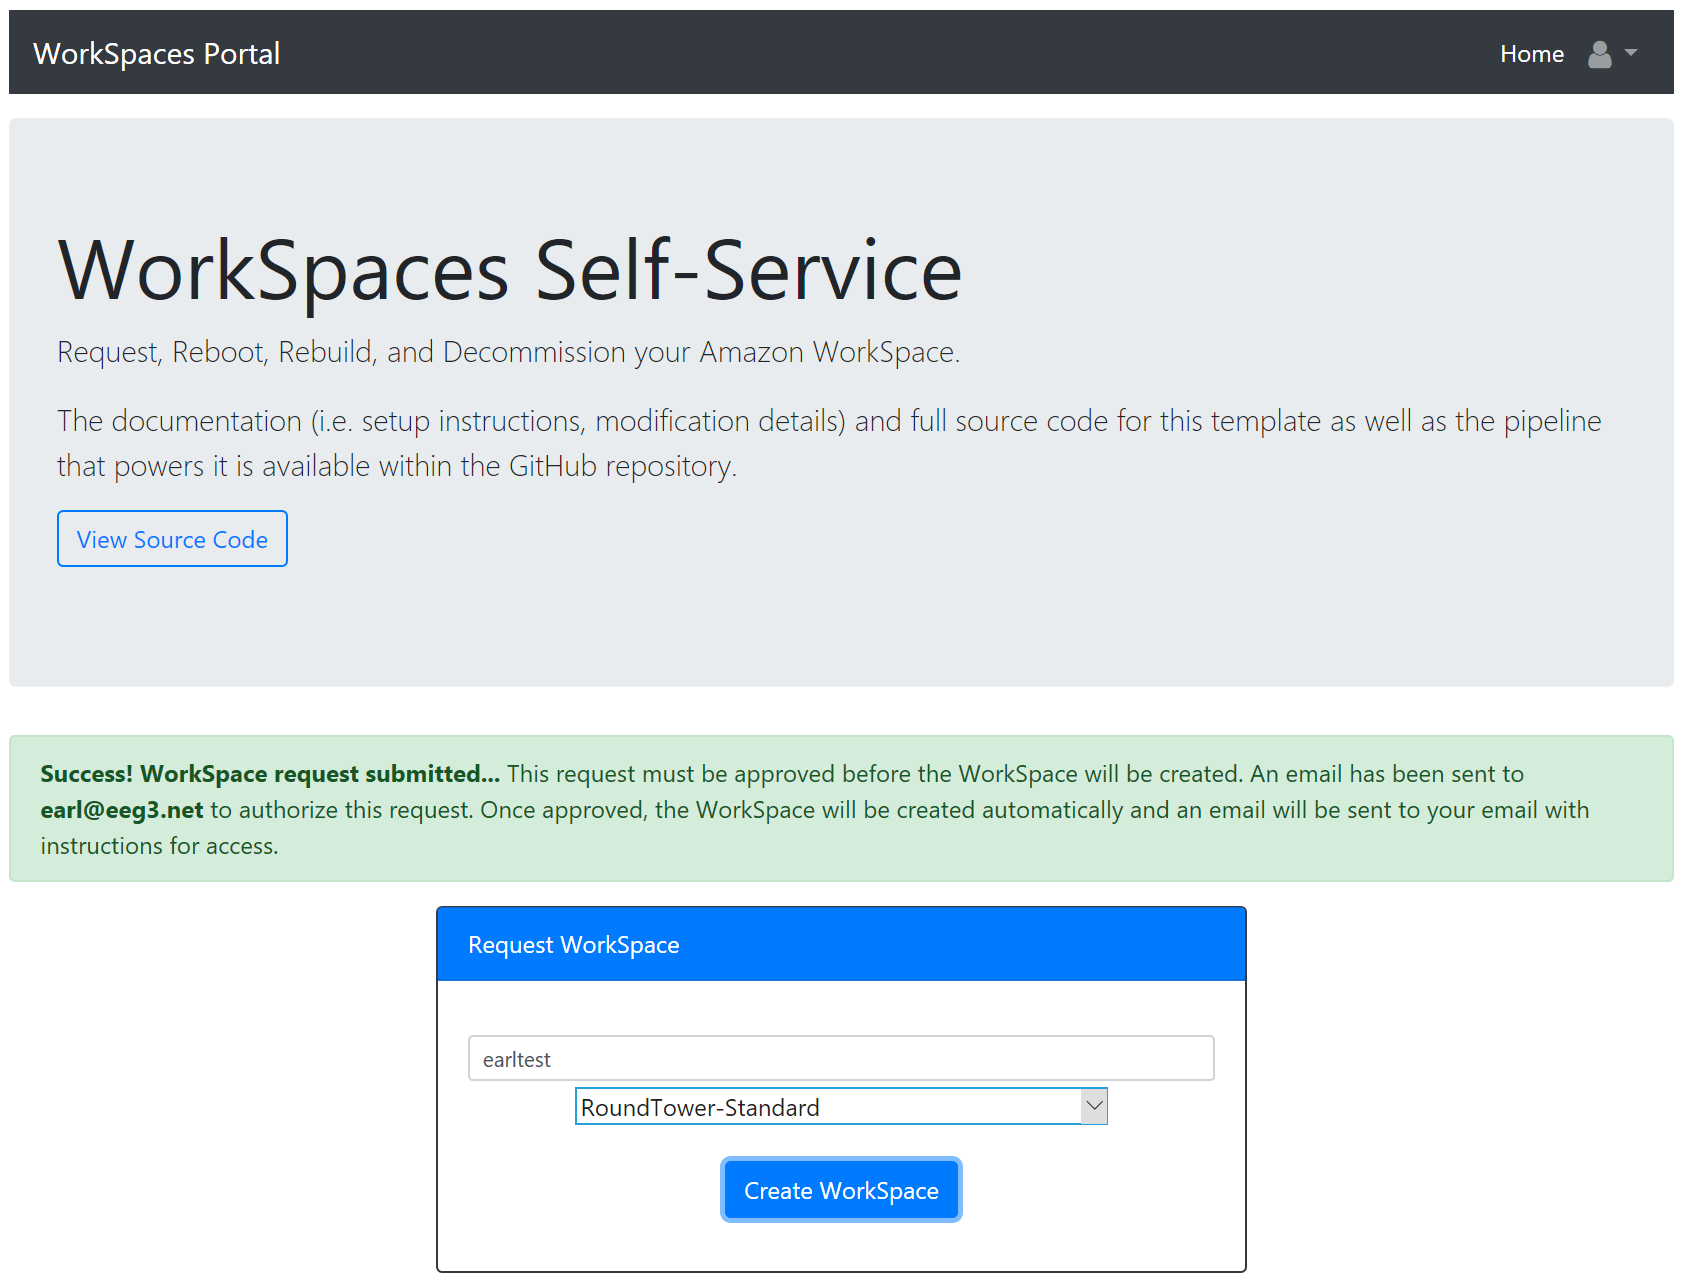The width and height of the screenshot is (1689, 1286).
Task: Expand the user dropdown caret
Action: tap(1631, 53)
